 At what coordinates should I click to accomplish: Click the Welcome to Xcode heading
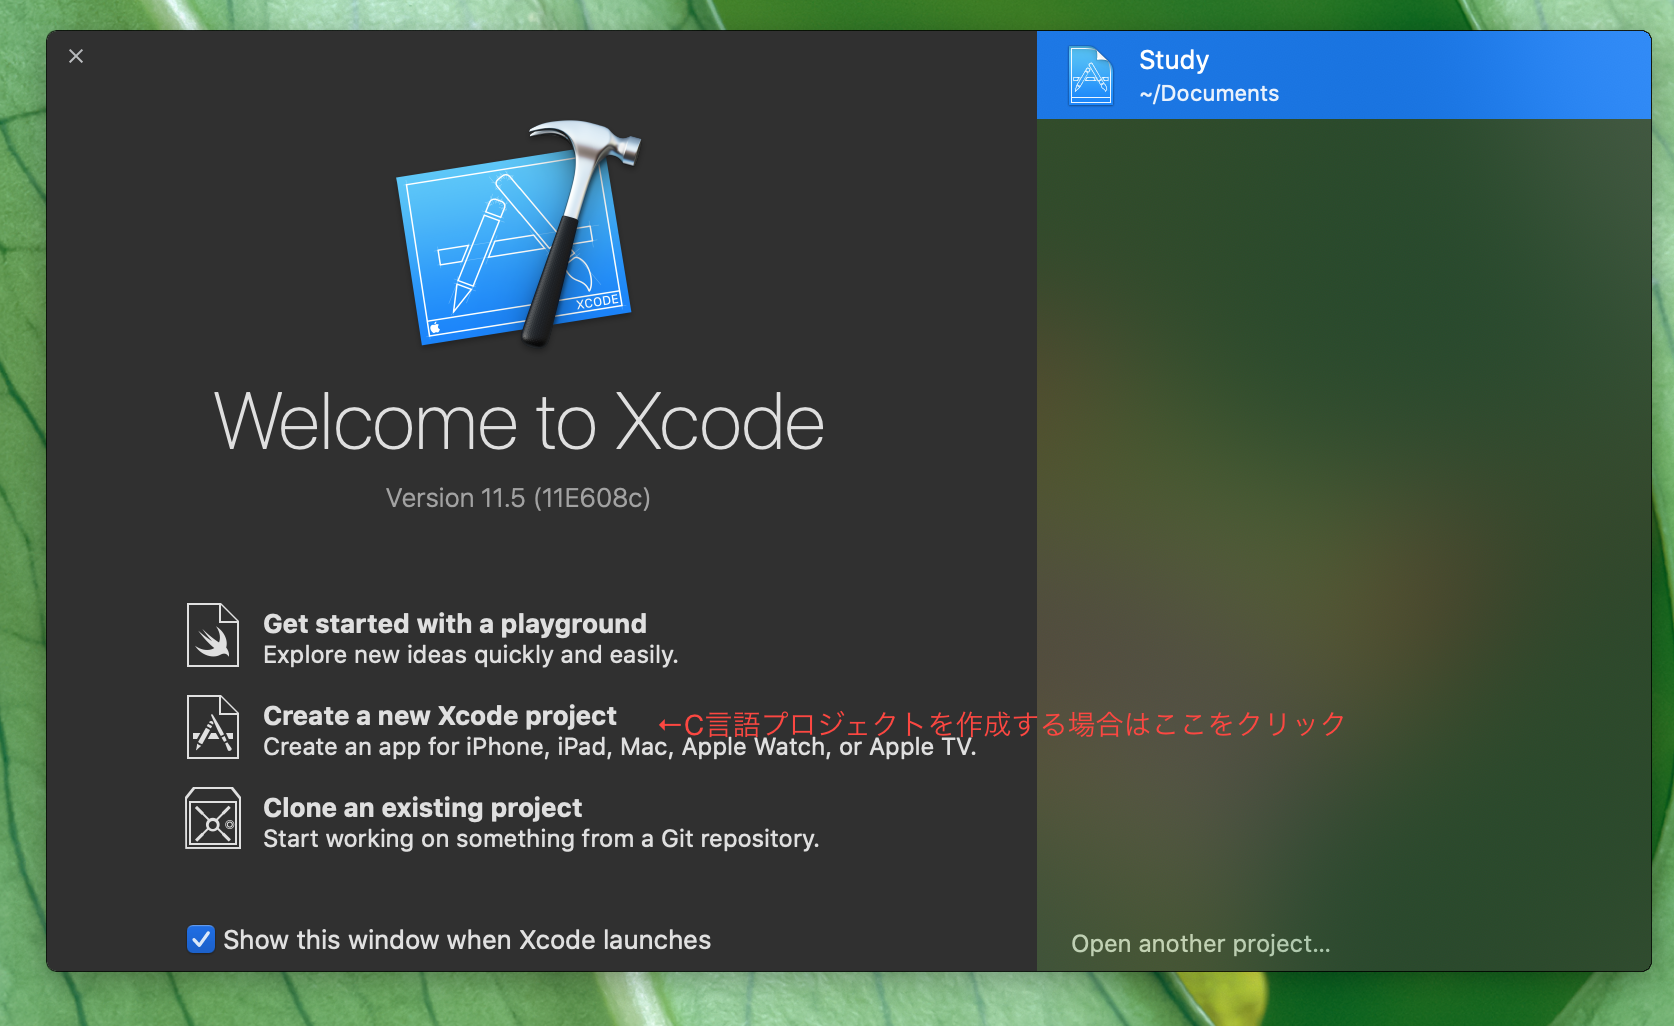tap(519, 422)
